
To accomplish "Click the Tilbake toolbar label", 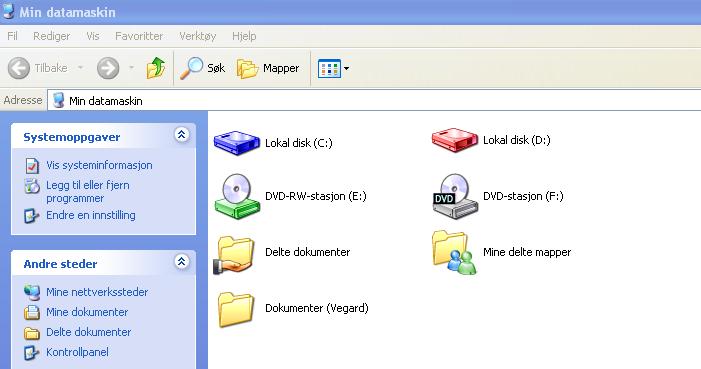I will coord(51,68).
